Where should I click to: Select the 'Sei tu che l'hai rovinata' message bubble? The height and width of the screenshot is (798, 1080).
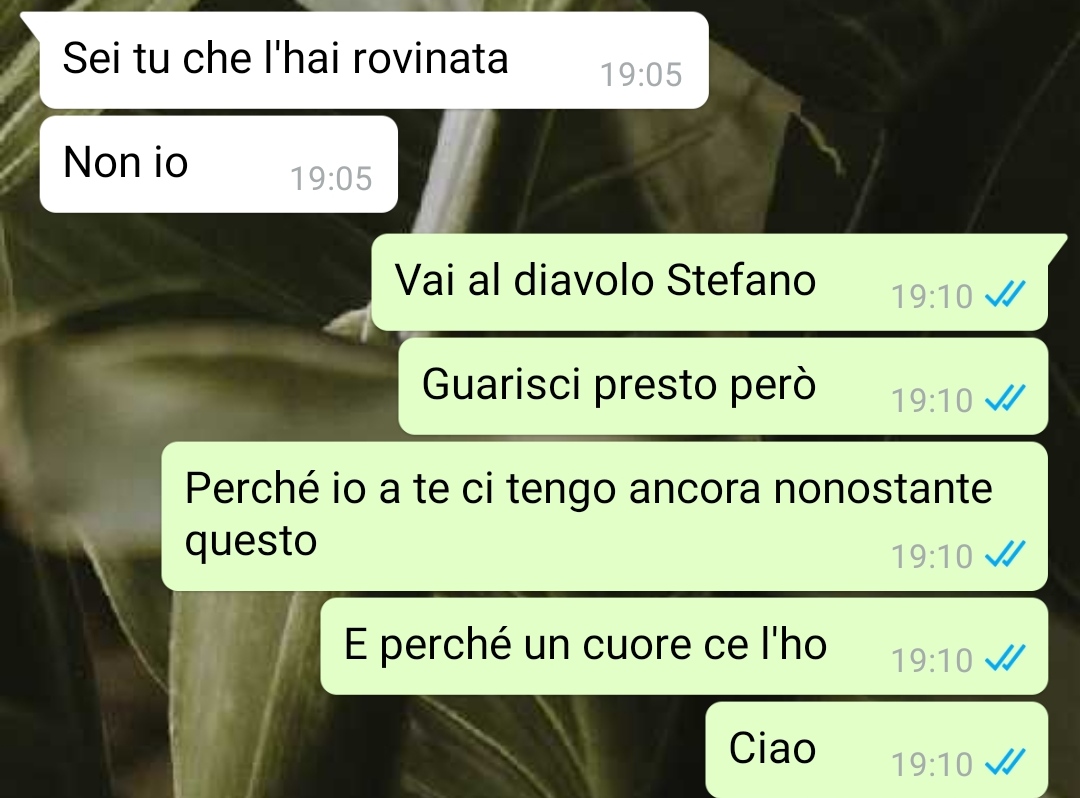[374, 61]
